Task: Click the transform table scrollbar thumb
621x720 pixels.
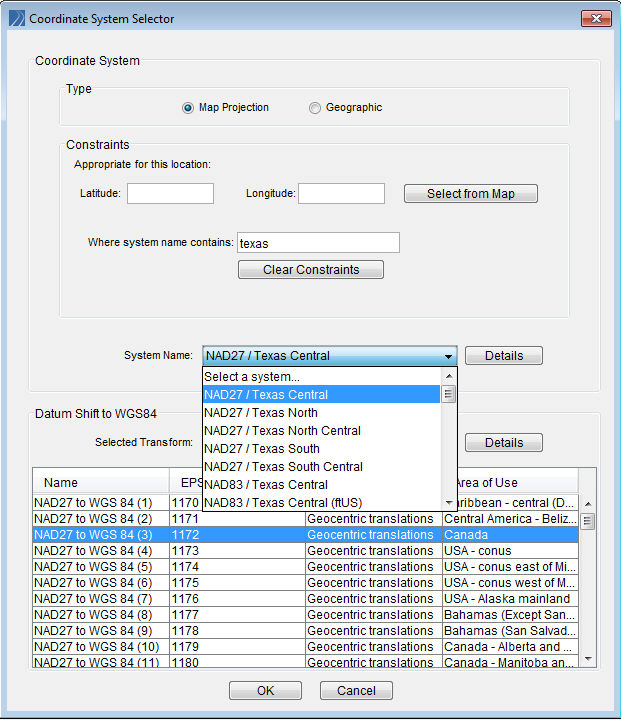Action: click(x=588, y=521)
